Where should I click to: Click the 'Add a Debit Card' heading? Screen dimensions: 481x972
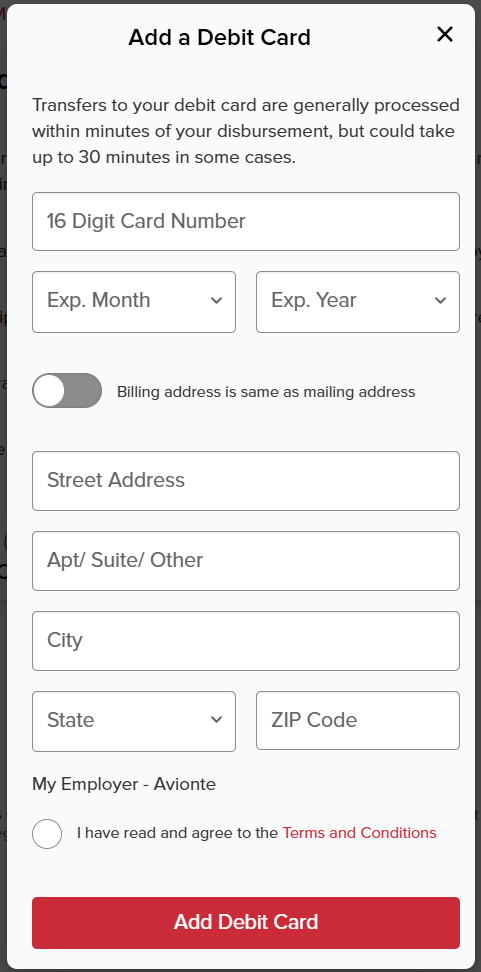click(219, 38)
